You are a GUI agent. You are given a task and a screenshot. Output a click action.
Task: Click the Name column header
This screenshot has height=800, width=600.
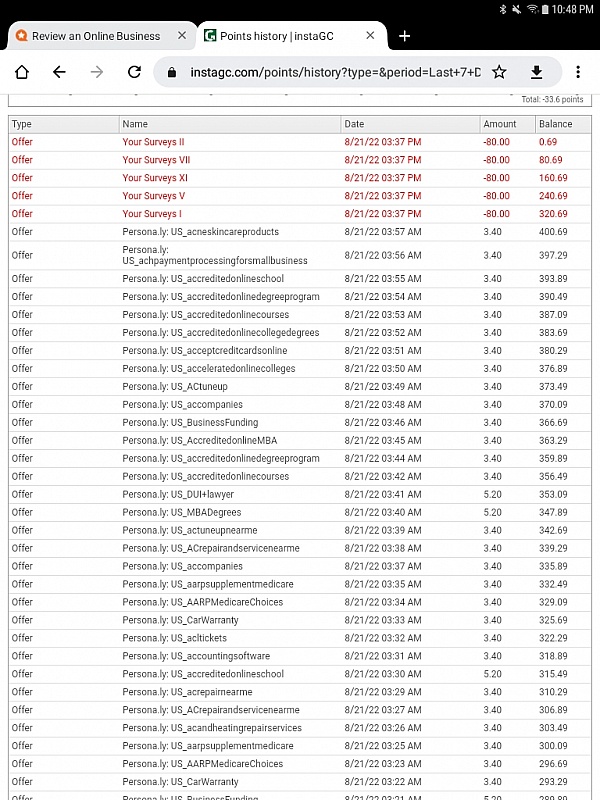pyautogui.click(x=135, y=124)
